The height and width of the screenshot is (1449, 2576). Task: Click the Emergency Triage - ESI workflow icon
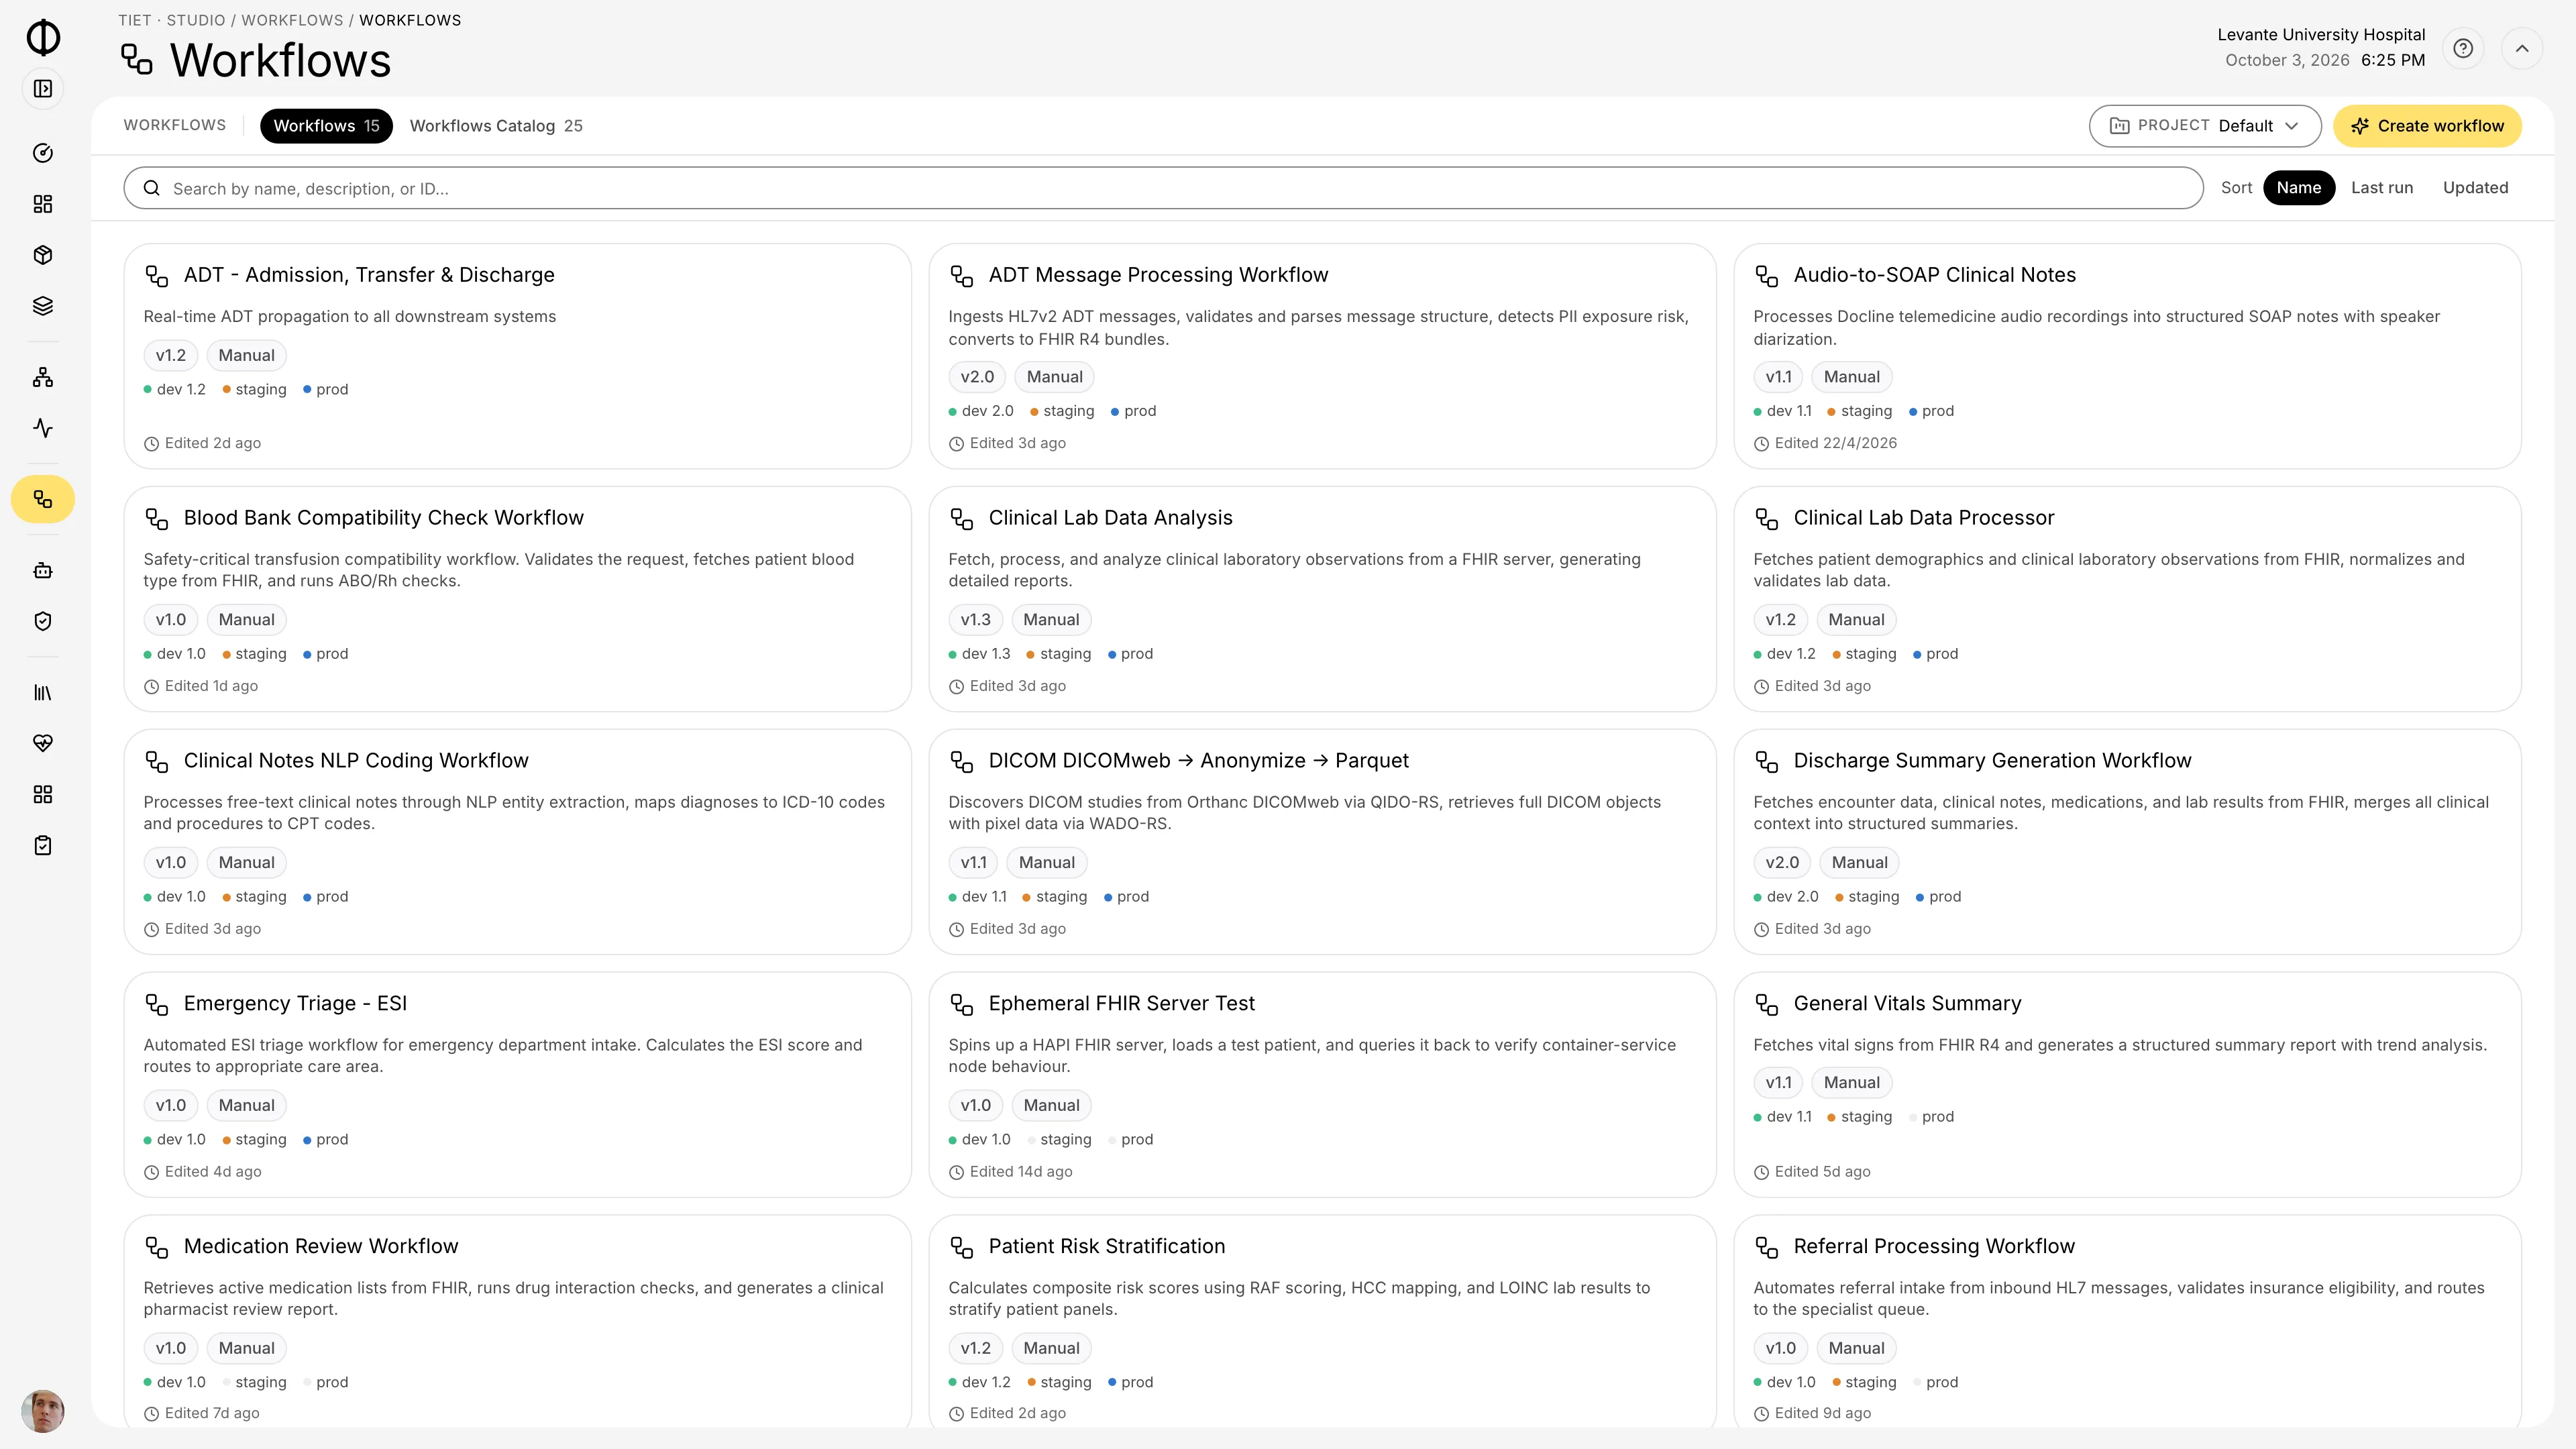[x=157, y=1004]
